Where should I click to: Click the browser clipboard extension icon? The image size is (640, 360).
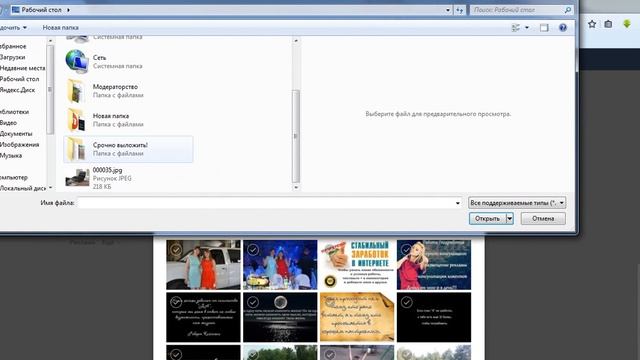(x=608, y=24)
